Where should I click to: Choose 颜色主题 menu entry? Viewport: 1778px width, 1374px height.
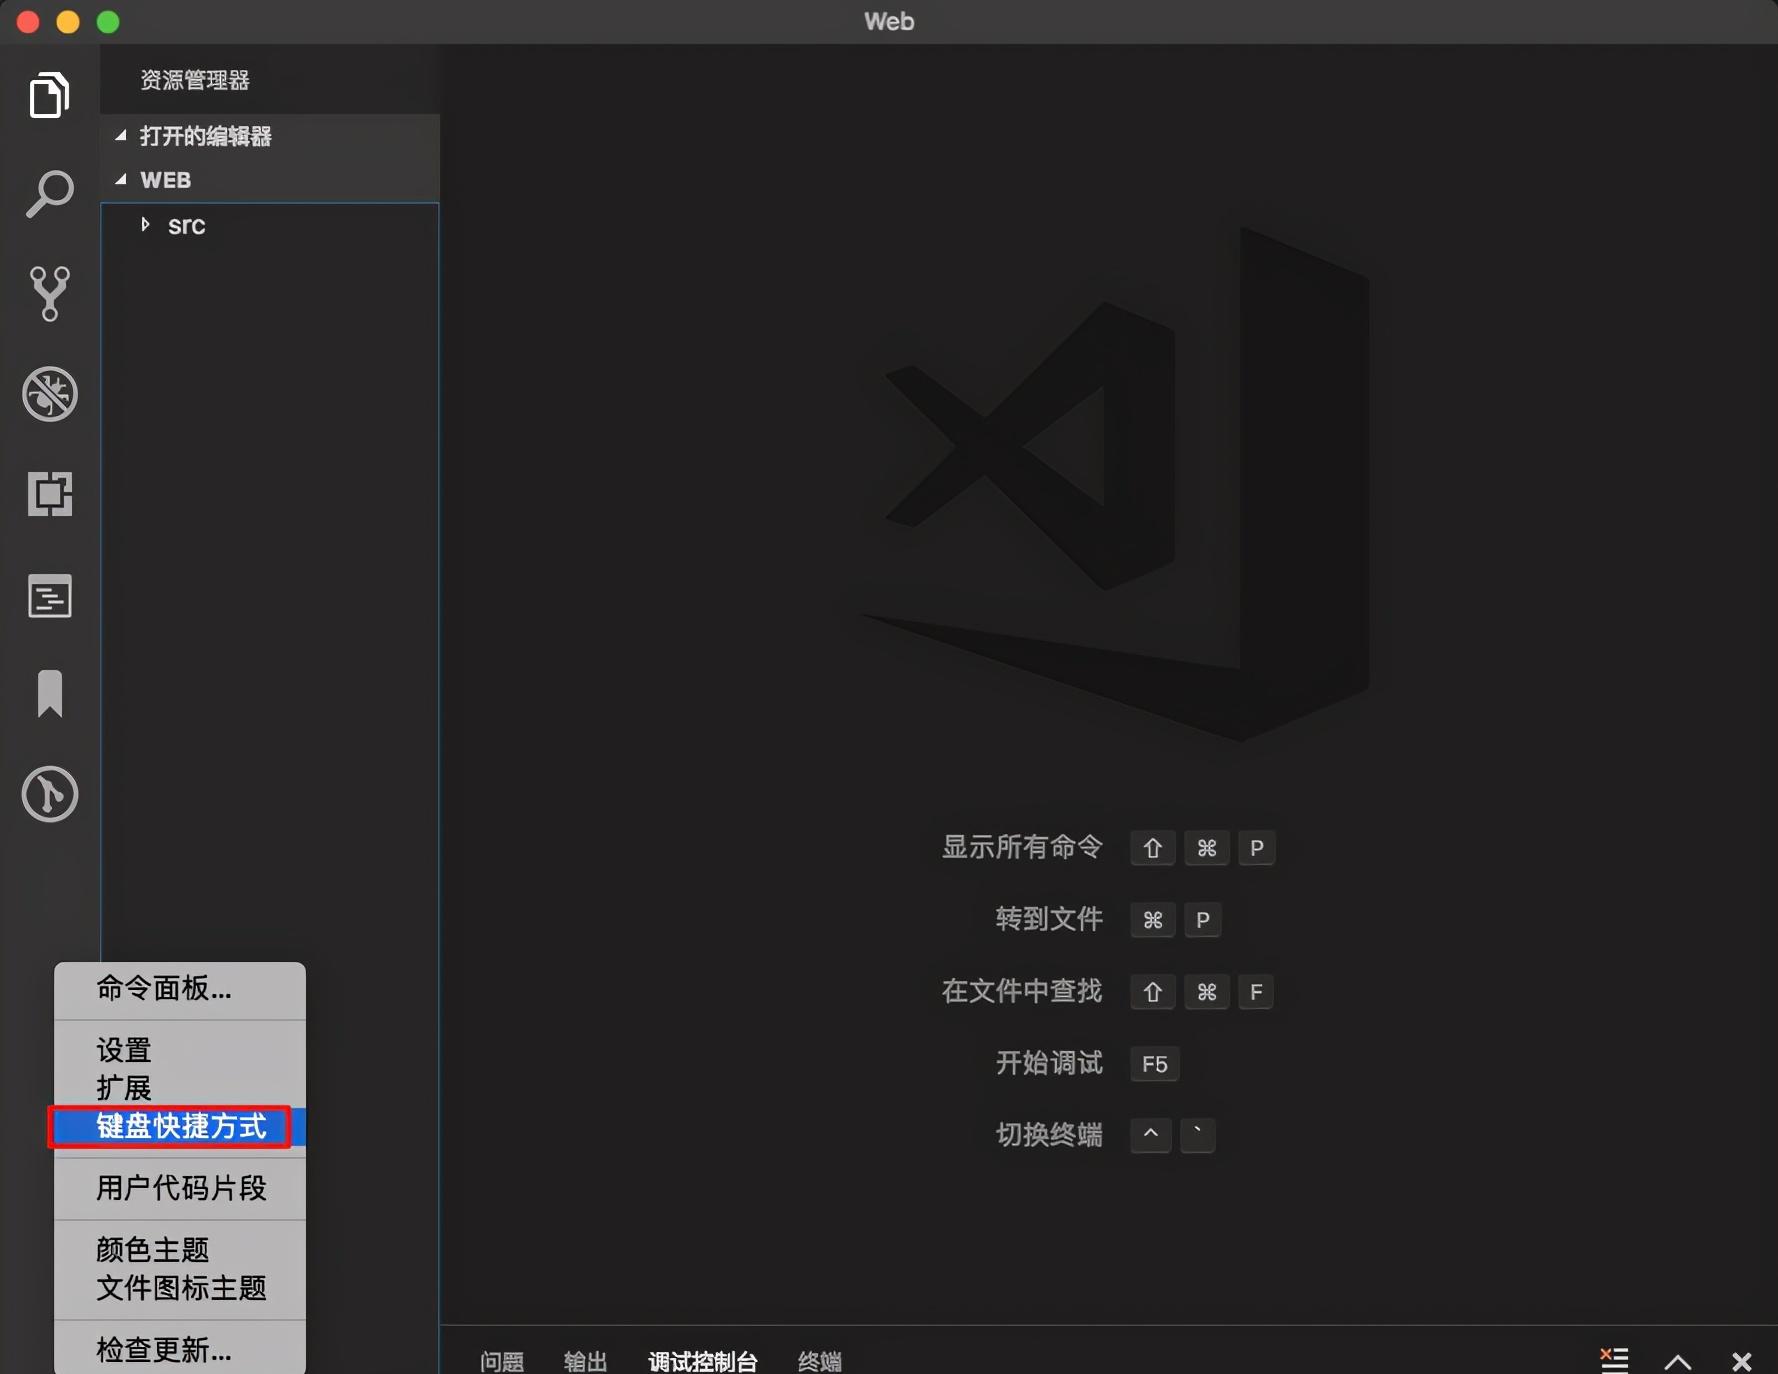(180, 1250)
